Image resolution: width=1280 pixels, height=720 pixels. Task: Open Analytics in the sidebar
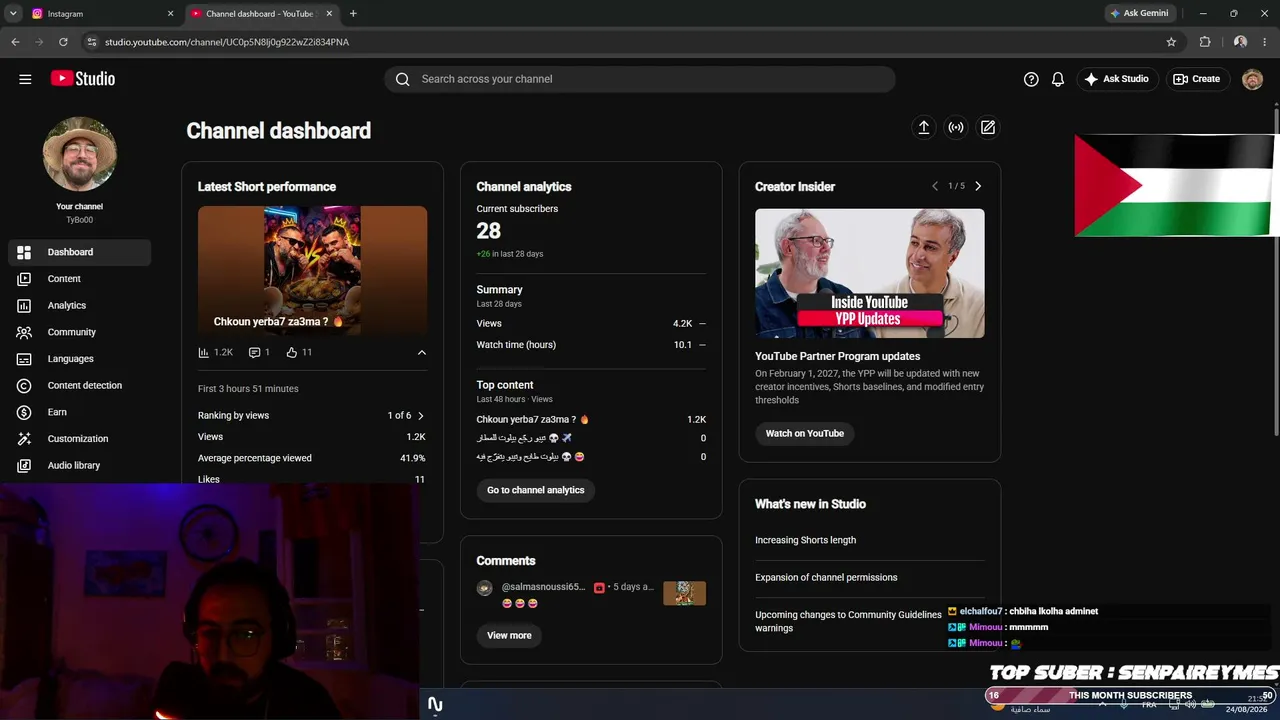80,306
